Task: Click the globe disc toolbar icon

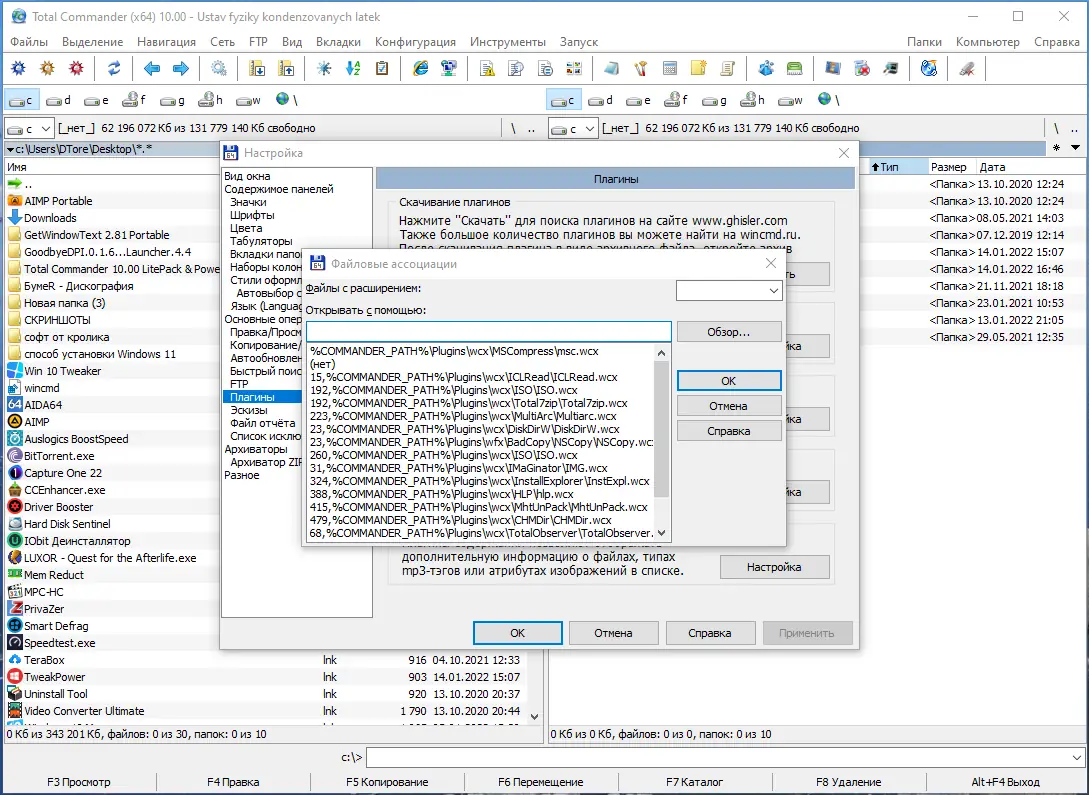Action: pyautogui.click(x=929, y=68)
